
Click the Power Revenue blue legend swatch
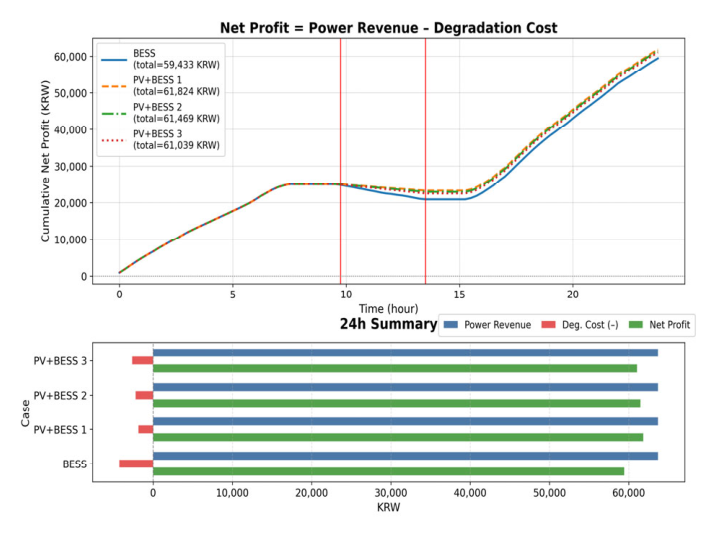click(x=451, y=325)
